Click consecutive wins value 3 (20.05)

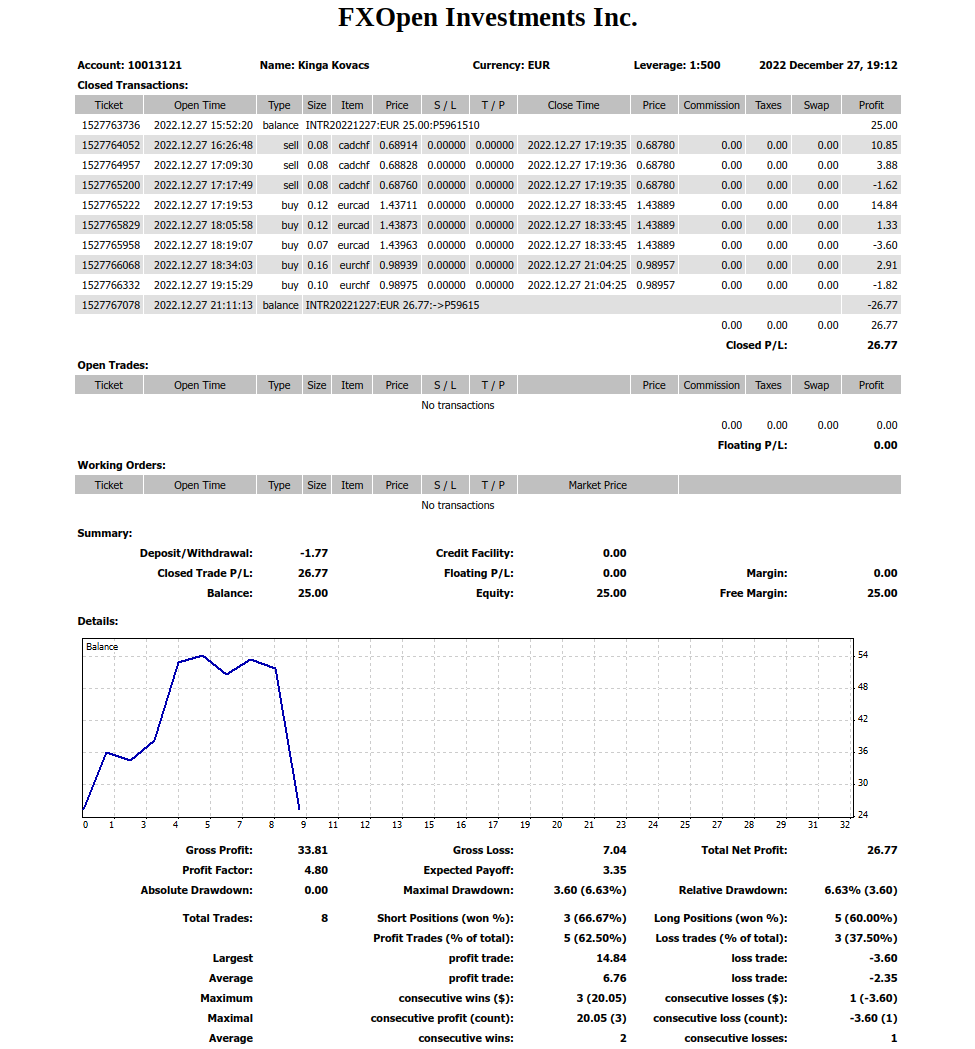(x=601, y=998)
